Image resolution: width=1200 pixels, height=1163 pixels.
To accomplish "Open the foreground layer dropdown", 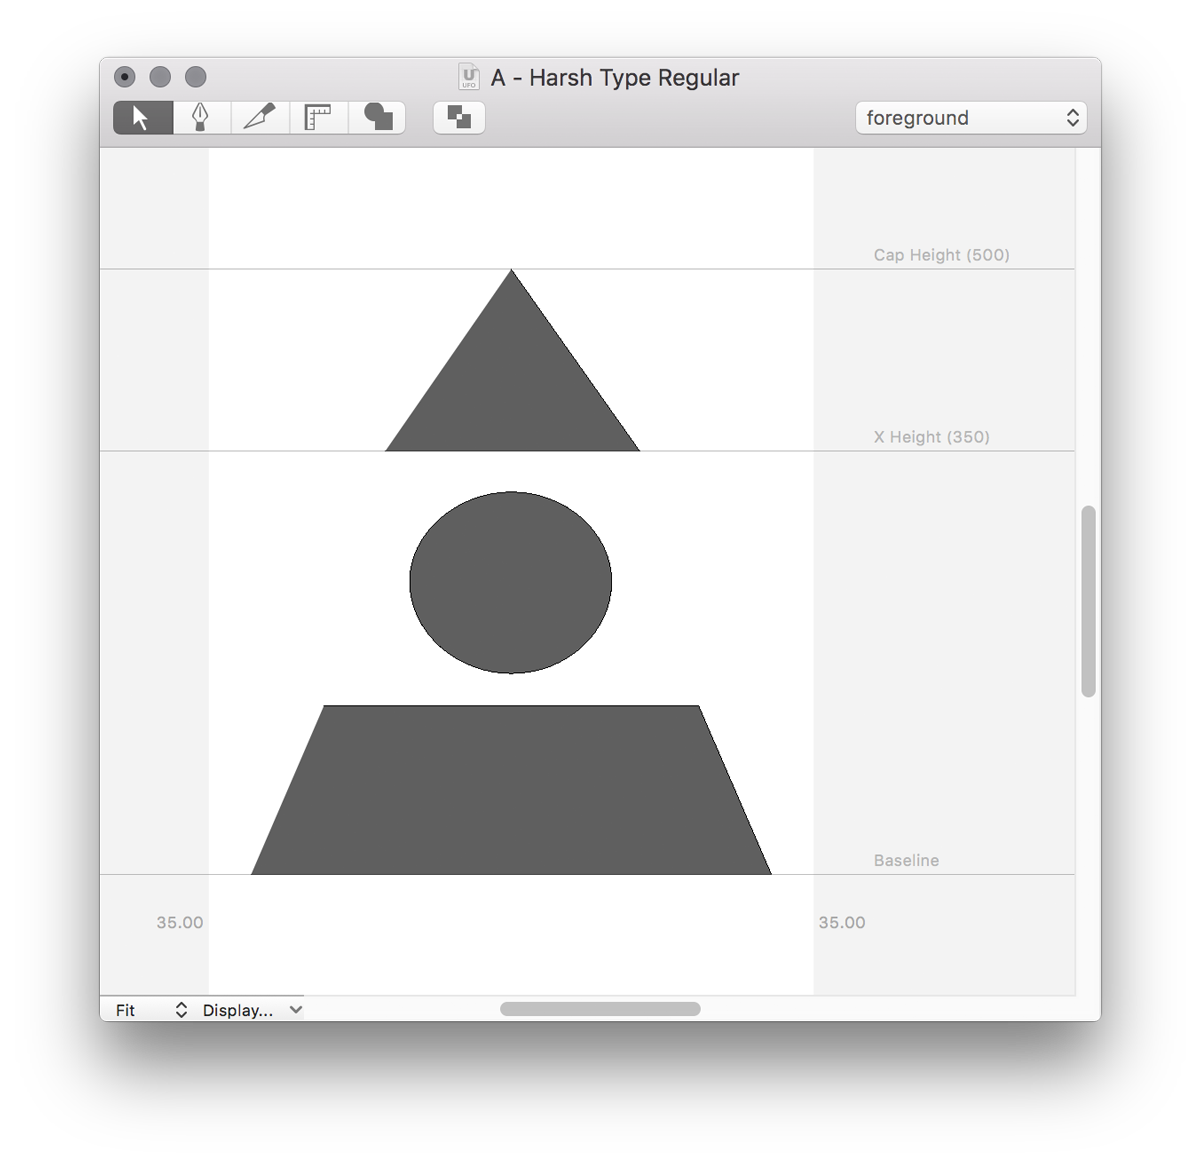I will coord(970,118).
